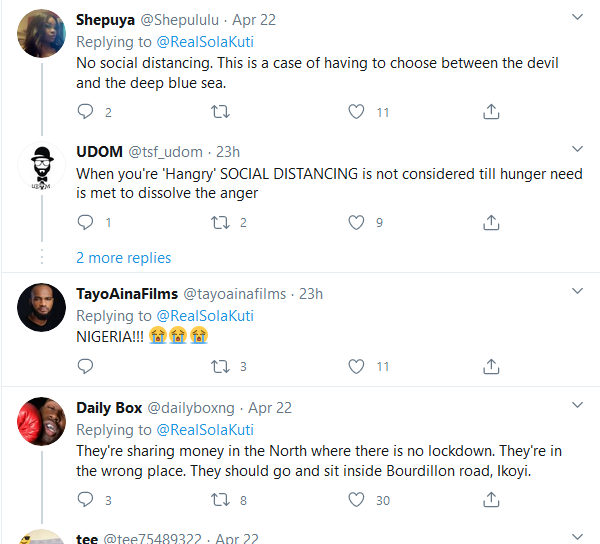Like Shepuya's tweet with 11 likes
Screen dimensions: 600x544
coord(356,113)
